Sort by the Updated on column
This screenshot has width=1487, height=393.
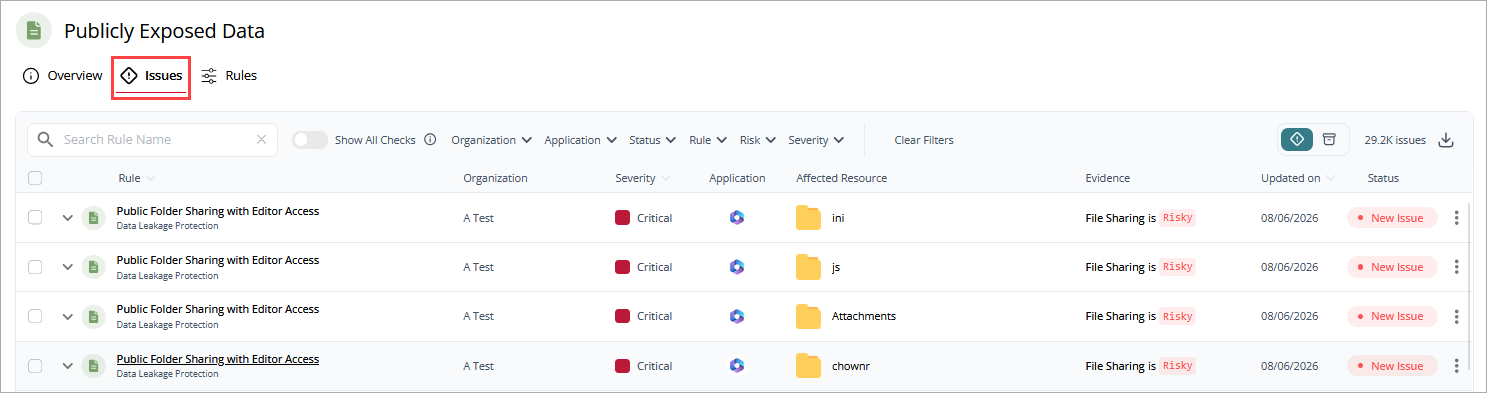1298,178
